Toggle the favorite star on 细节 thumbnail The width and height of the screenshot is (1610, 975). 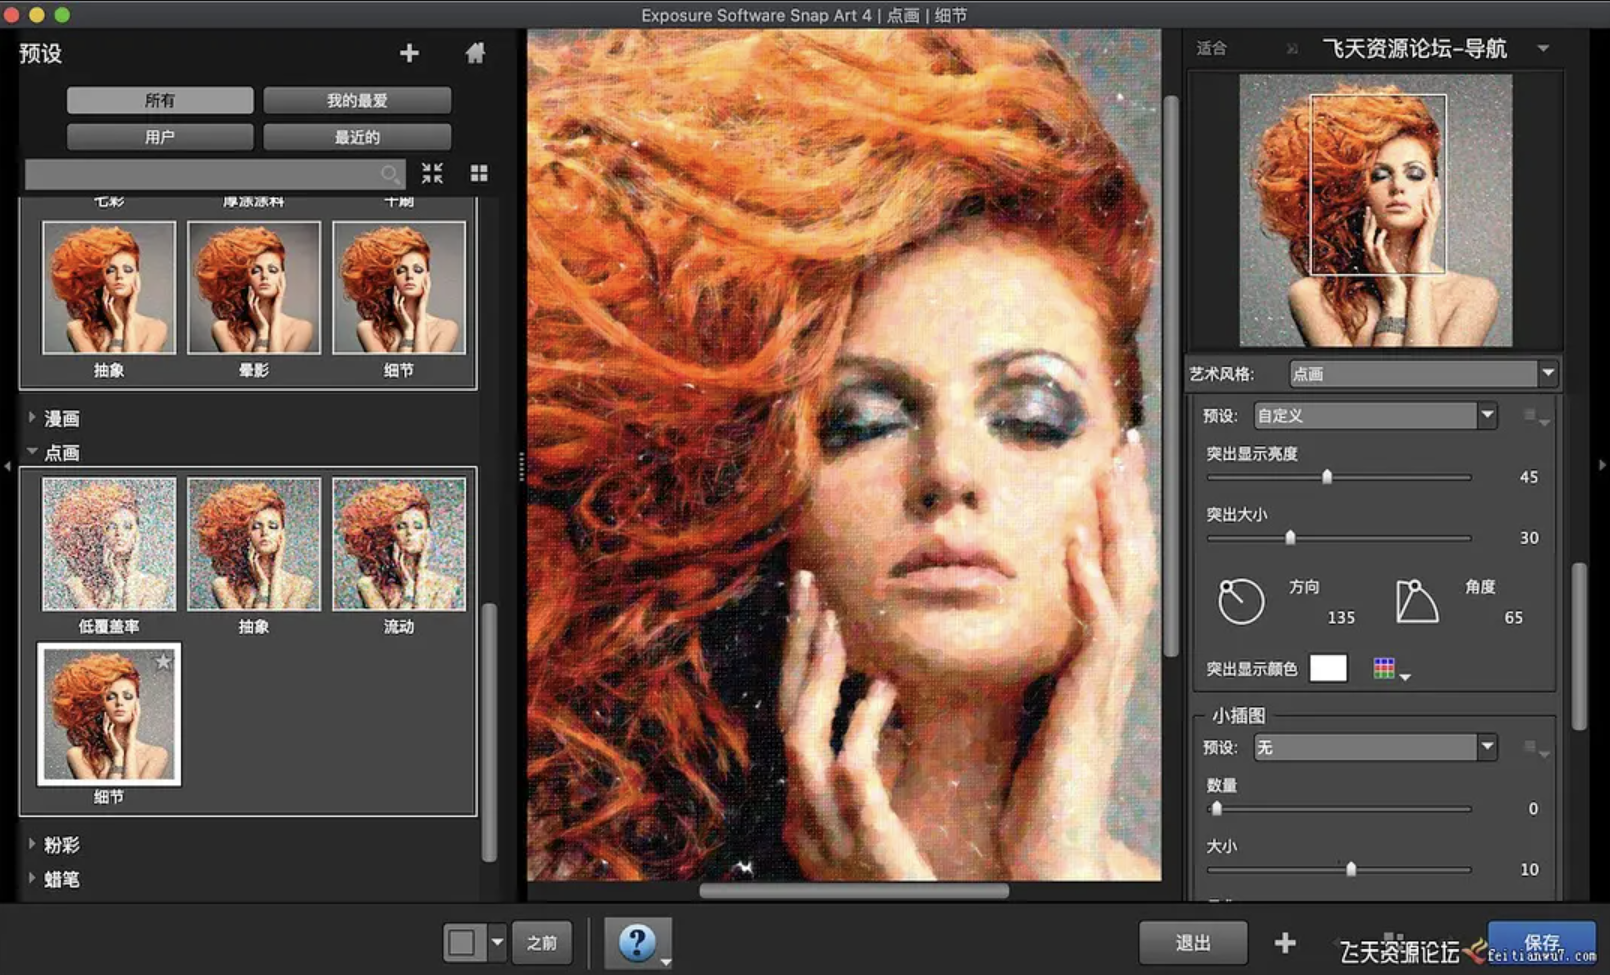163,661
